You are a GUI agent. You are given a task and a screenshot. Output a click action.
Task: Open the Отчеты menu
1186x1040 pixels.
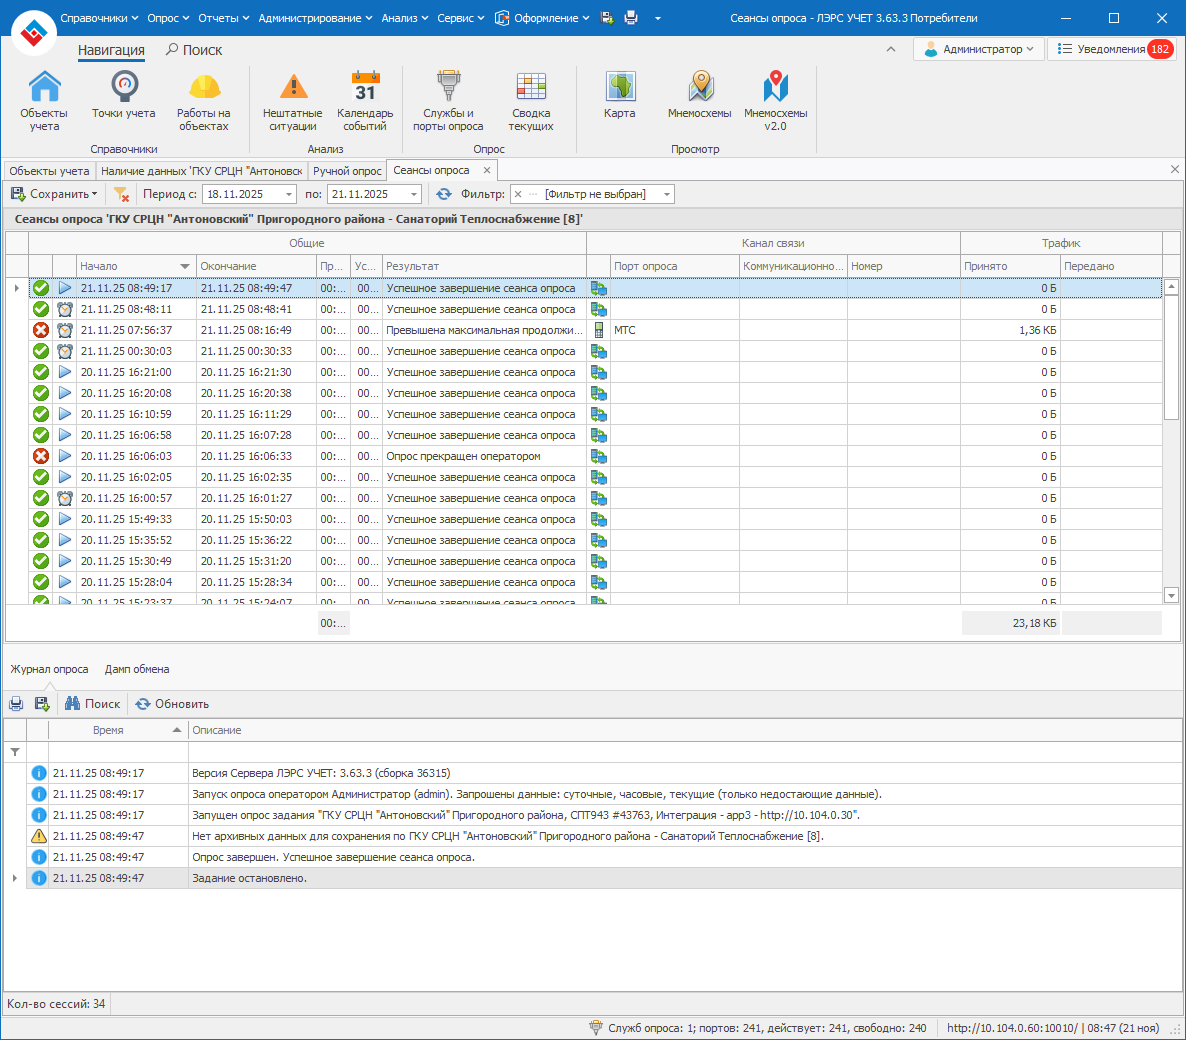coord(224,18)
